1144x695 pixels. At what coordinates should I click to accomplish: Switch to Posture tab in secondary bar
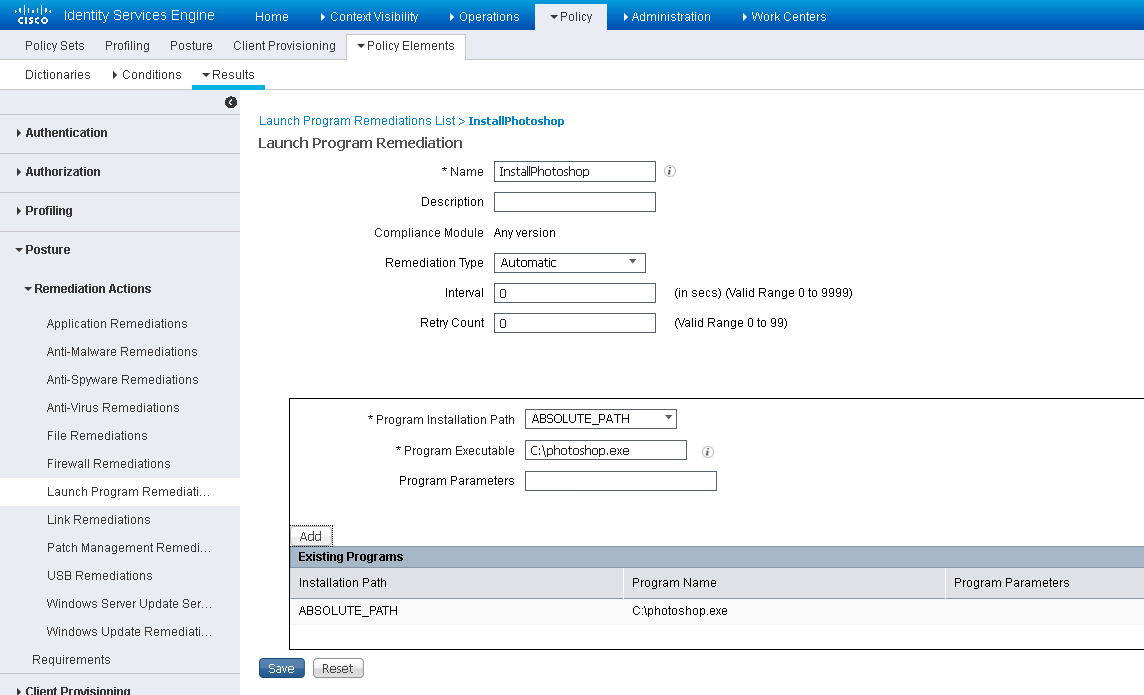(x=191, y=46)
